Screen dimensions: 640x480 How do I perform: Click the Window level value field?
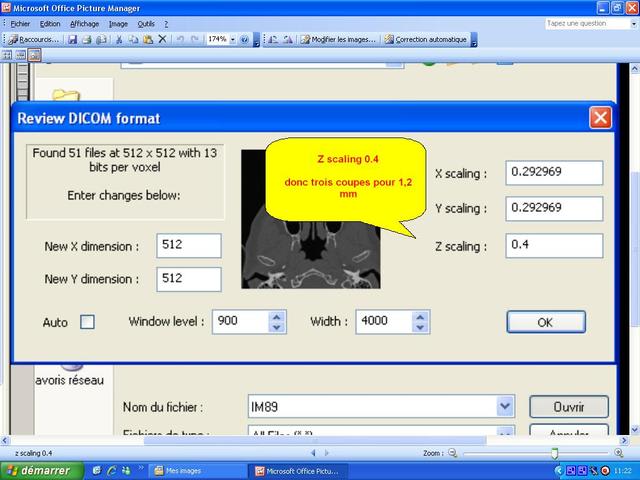click(240, 322)
